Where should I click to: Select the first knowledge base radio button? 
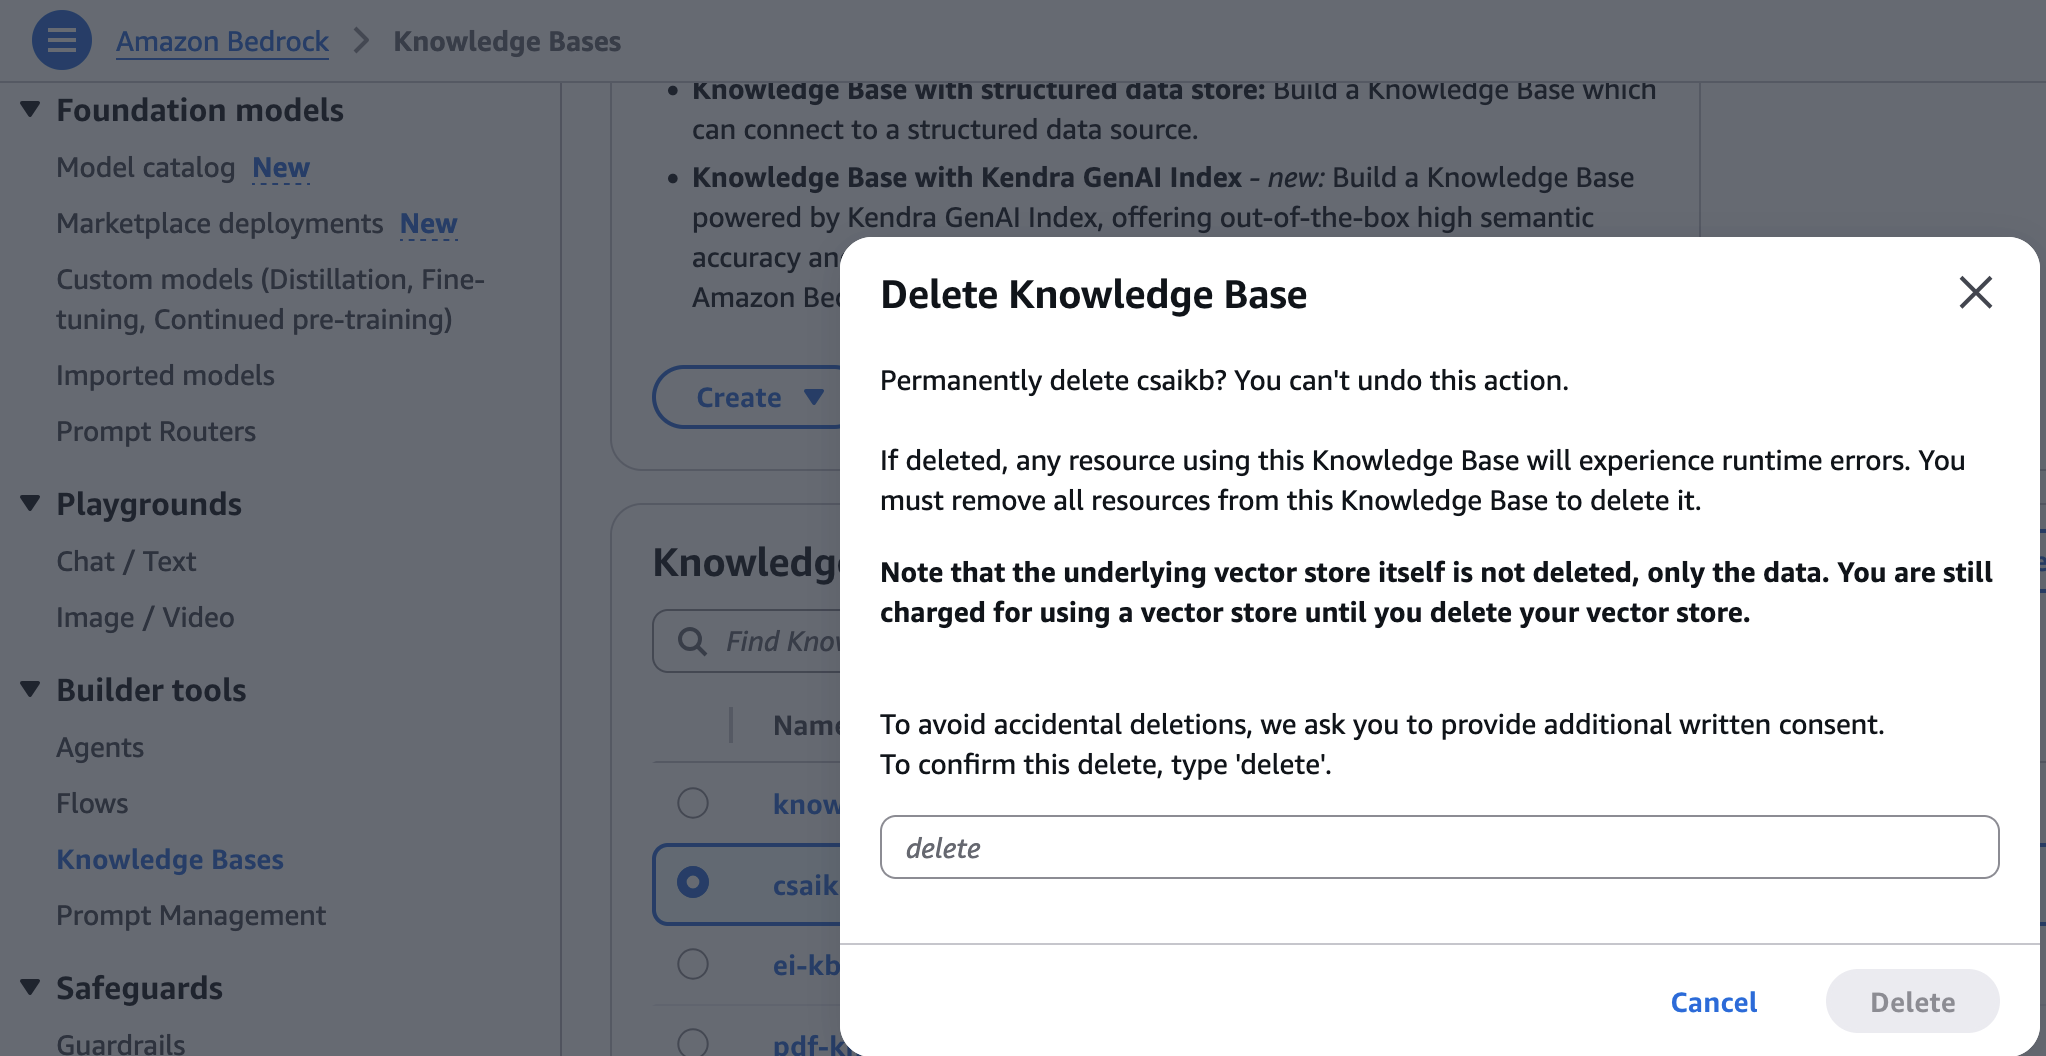pos(693,803)
